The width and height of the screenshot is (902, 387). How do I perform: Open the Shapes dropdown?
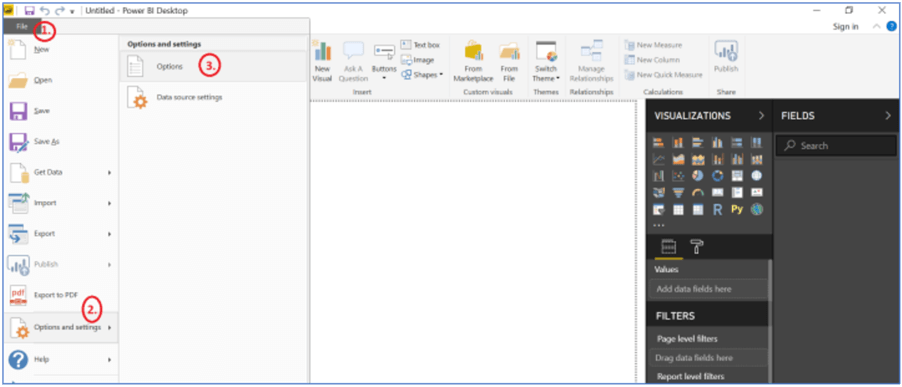coord(422,75)
